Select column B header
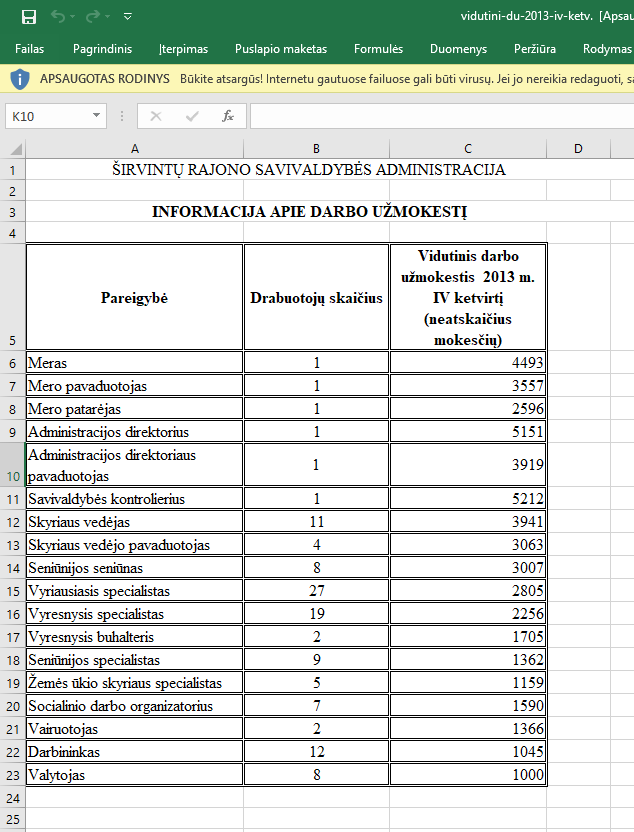The height and width of the screenshot is (832, 634). (316, 149)
